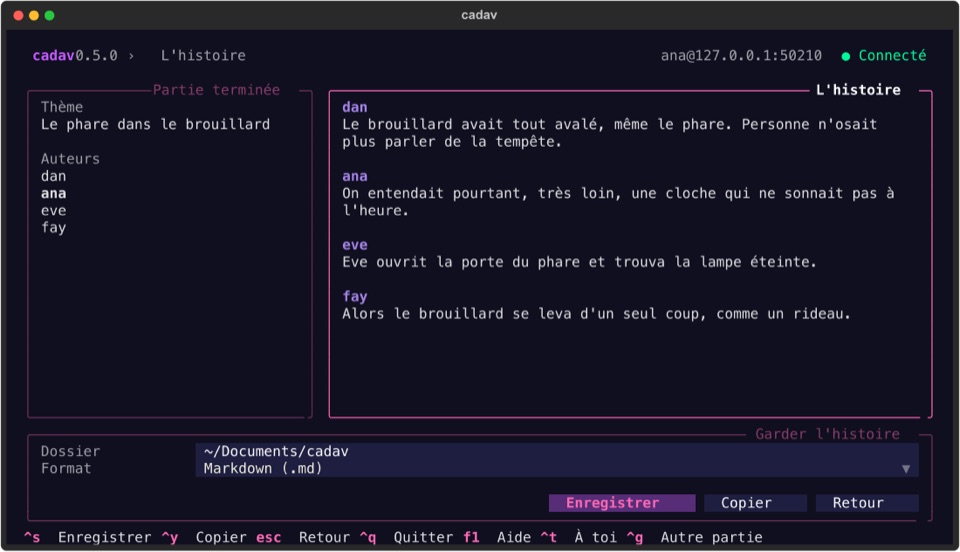The width and height of the screenshot is (960, 552).
Task: Click the Copier button
Action: click(x=755, y=503)
